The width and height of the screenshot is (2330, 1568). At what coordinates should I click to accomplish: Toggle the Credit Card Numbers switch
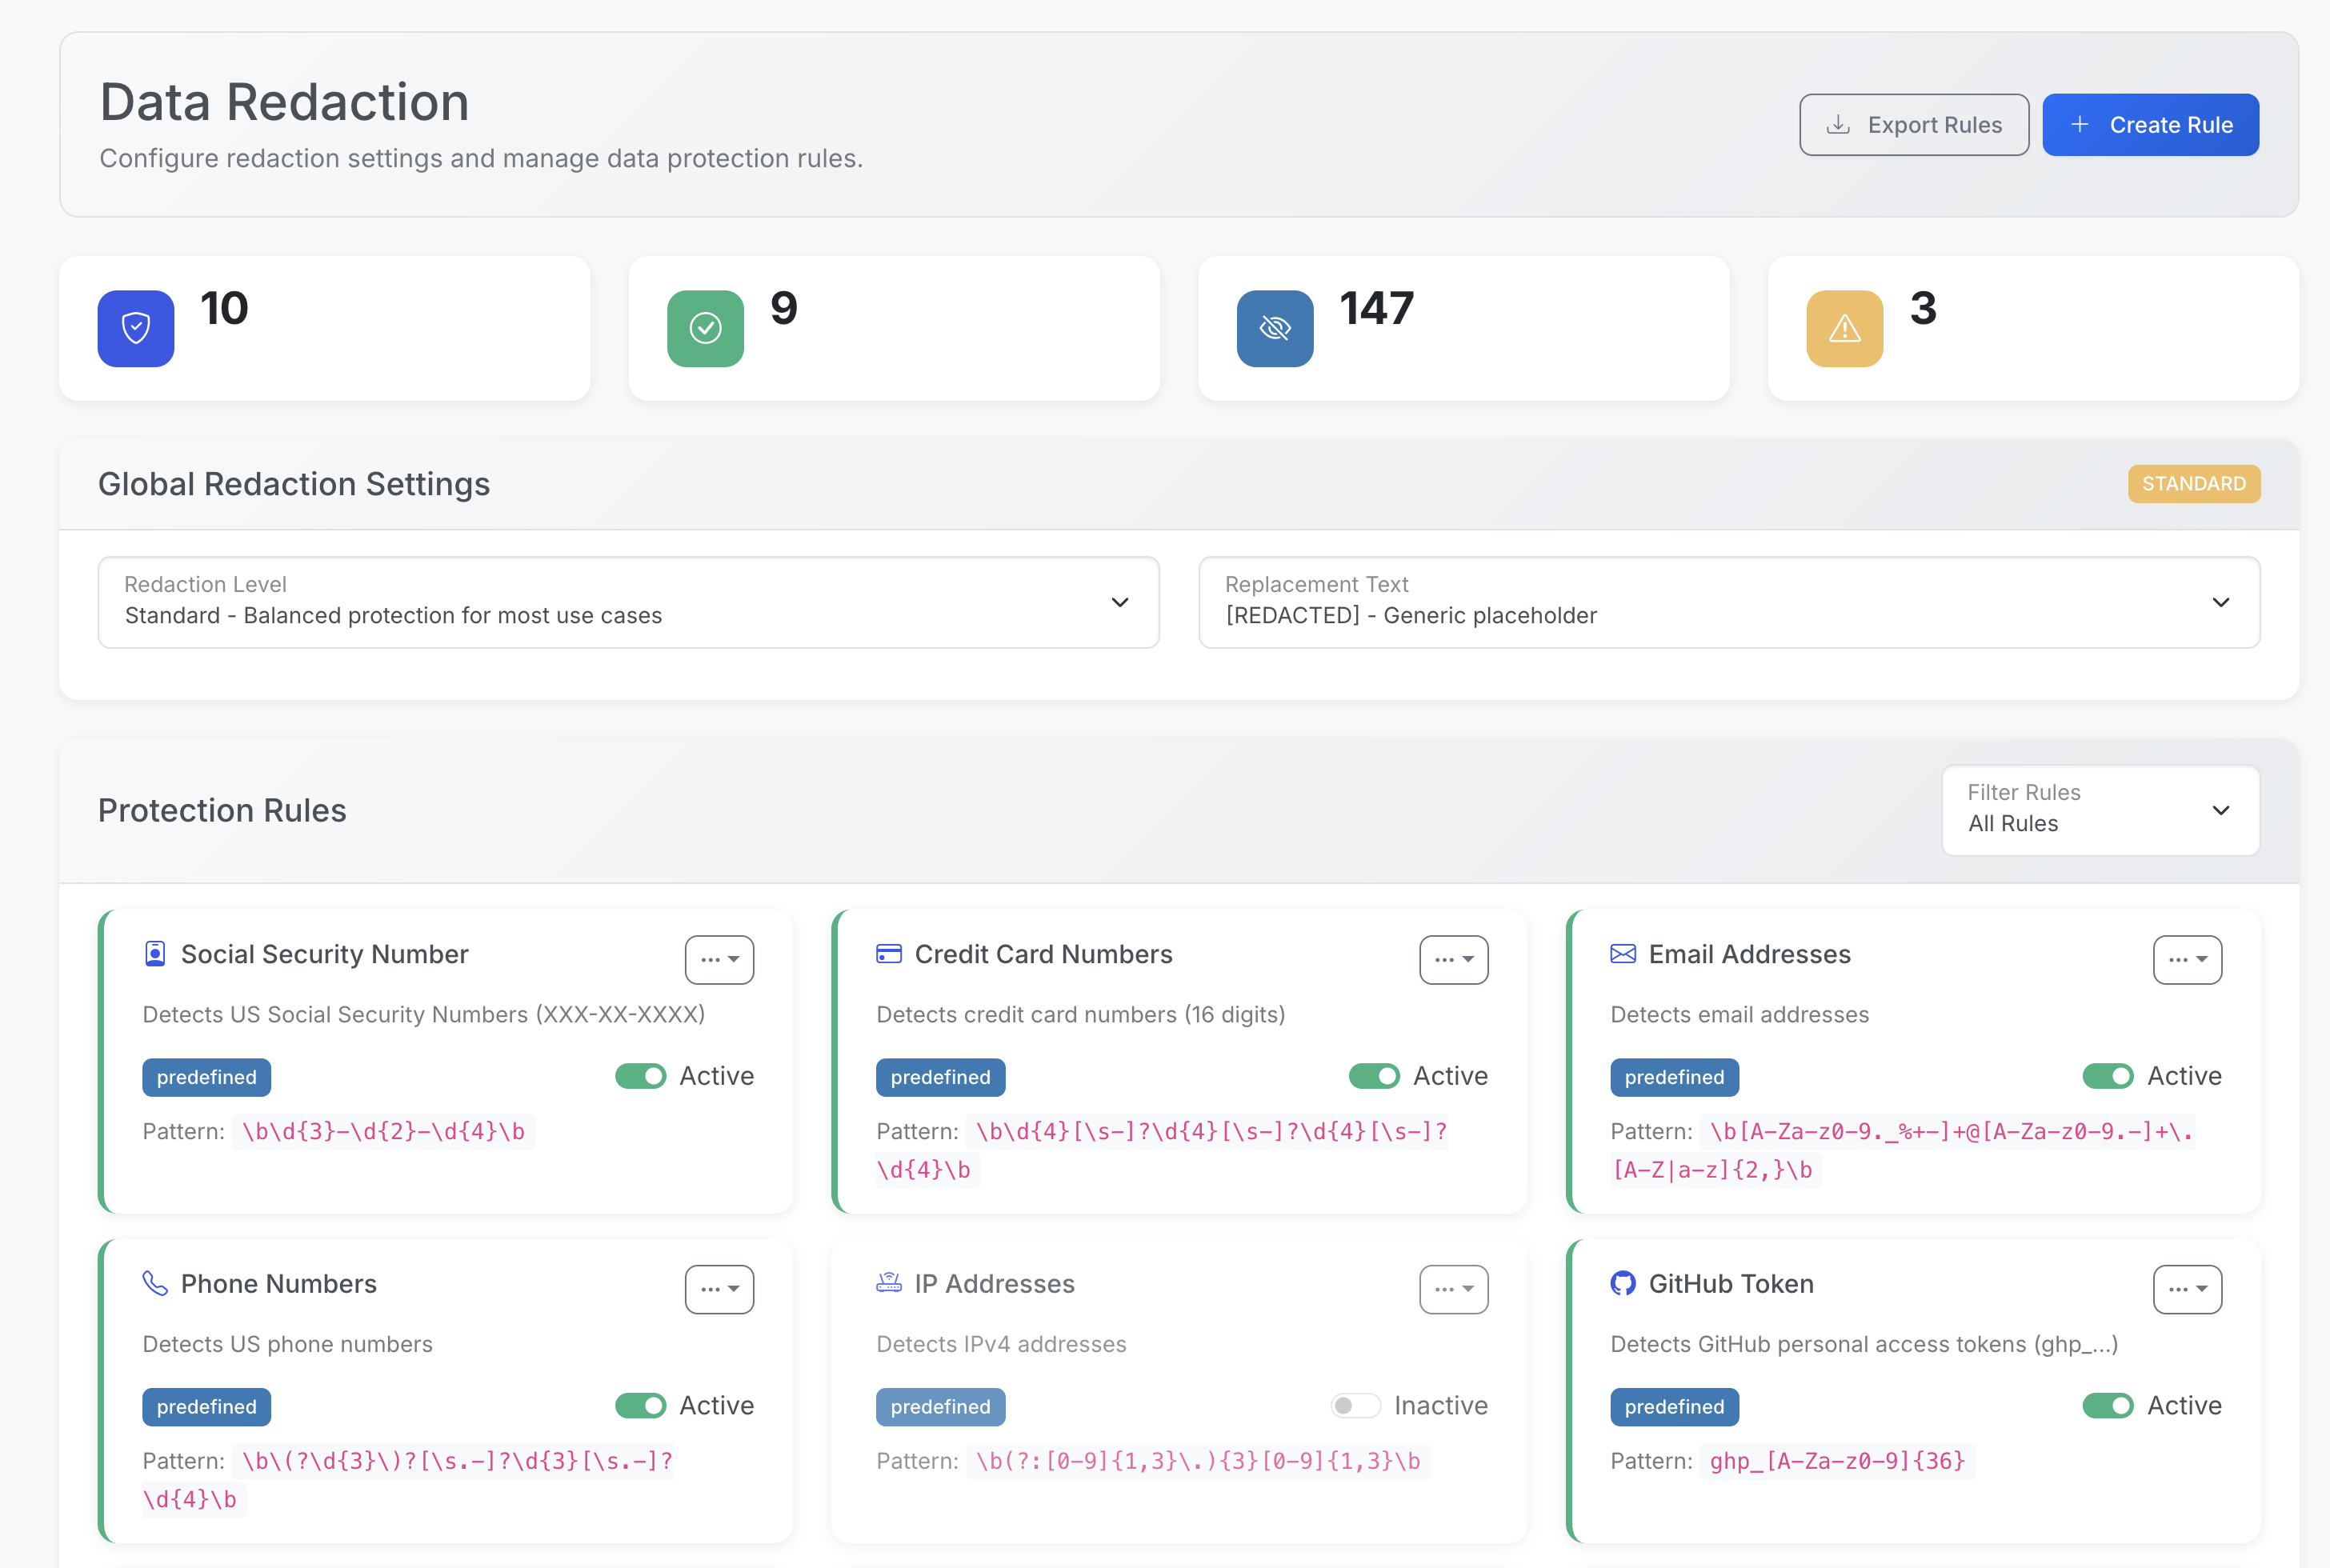coord(1374,1076)
